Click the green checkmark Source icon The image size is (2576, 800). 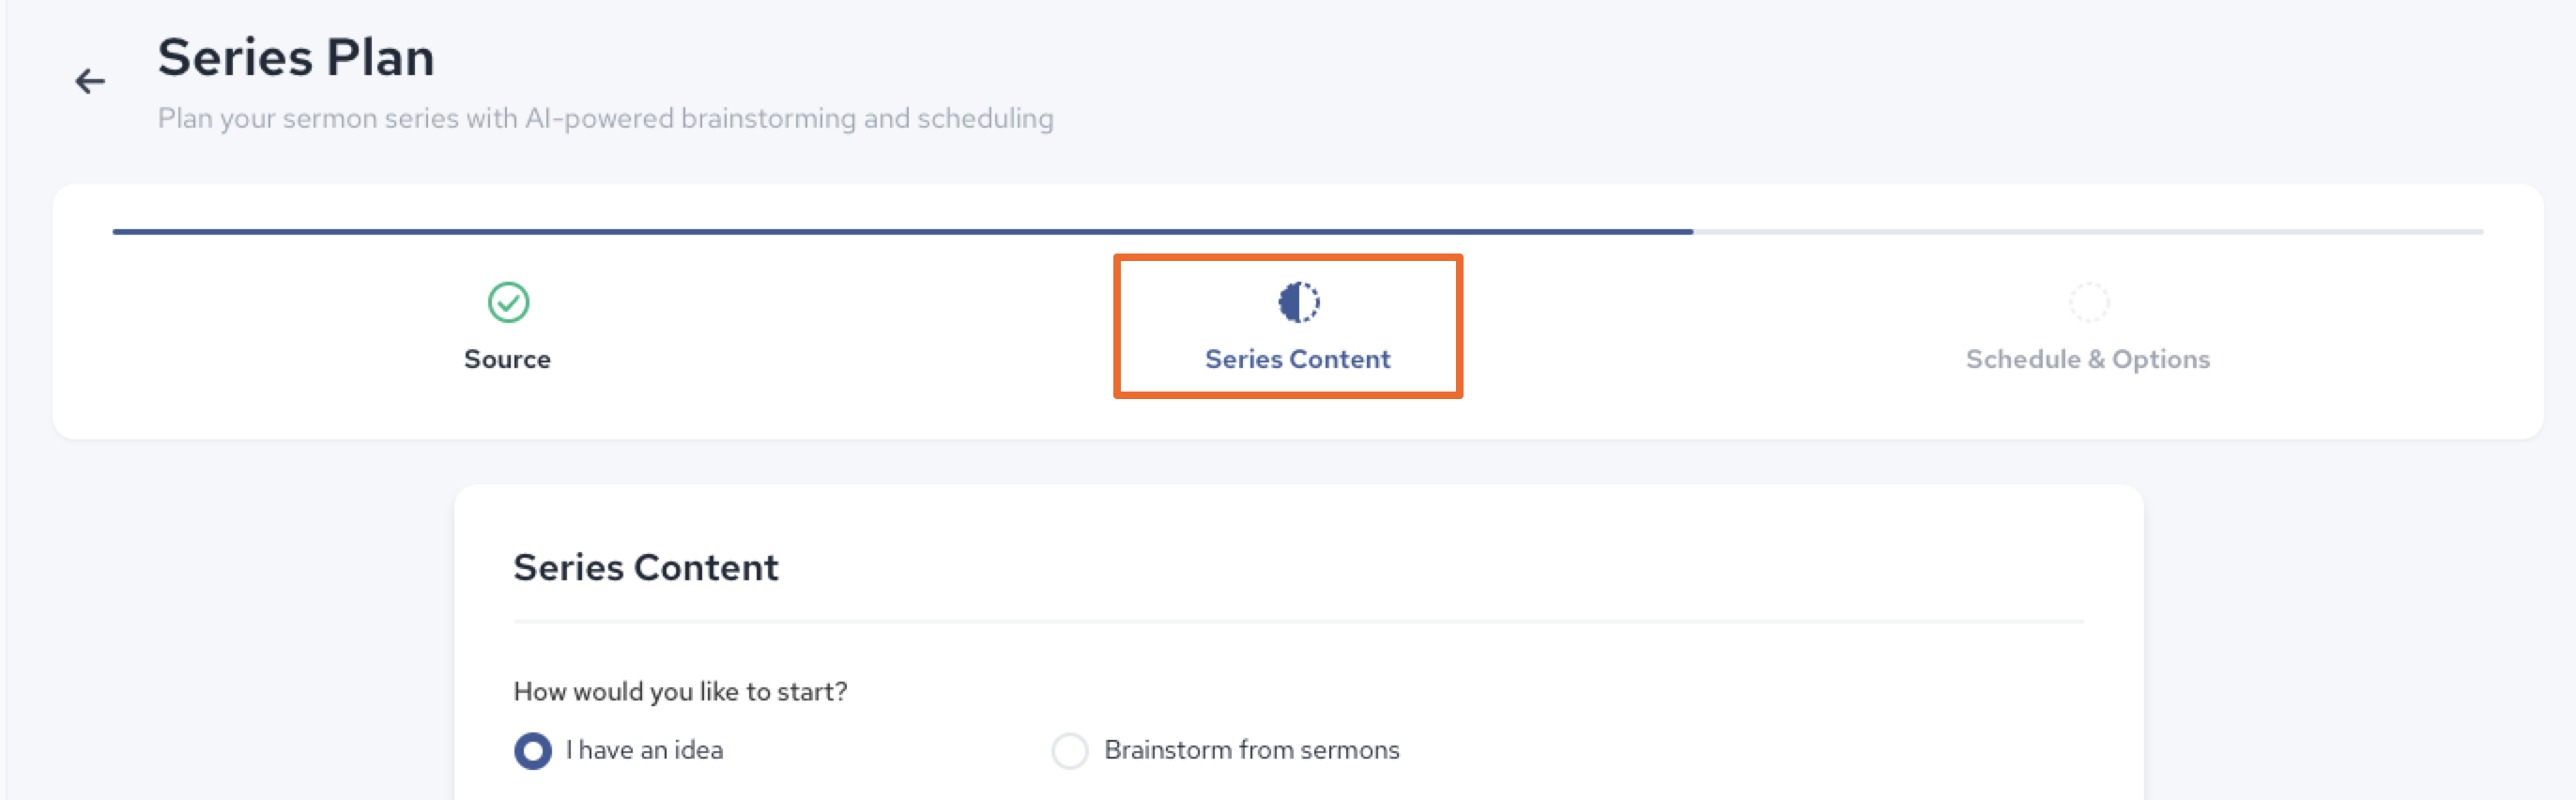click(508, 302)
